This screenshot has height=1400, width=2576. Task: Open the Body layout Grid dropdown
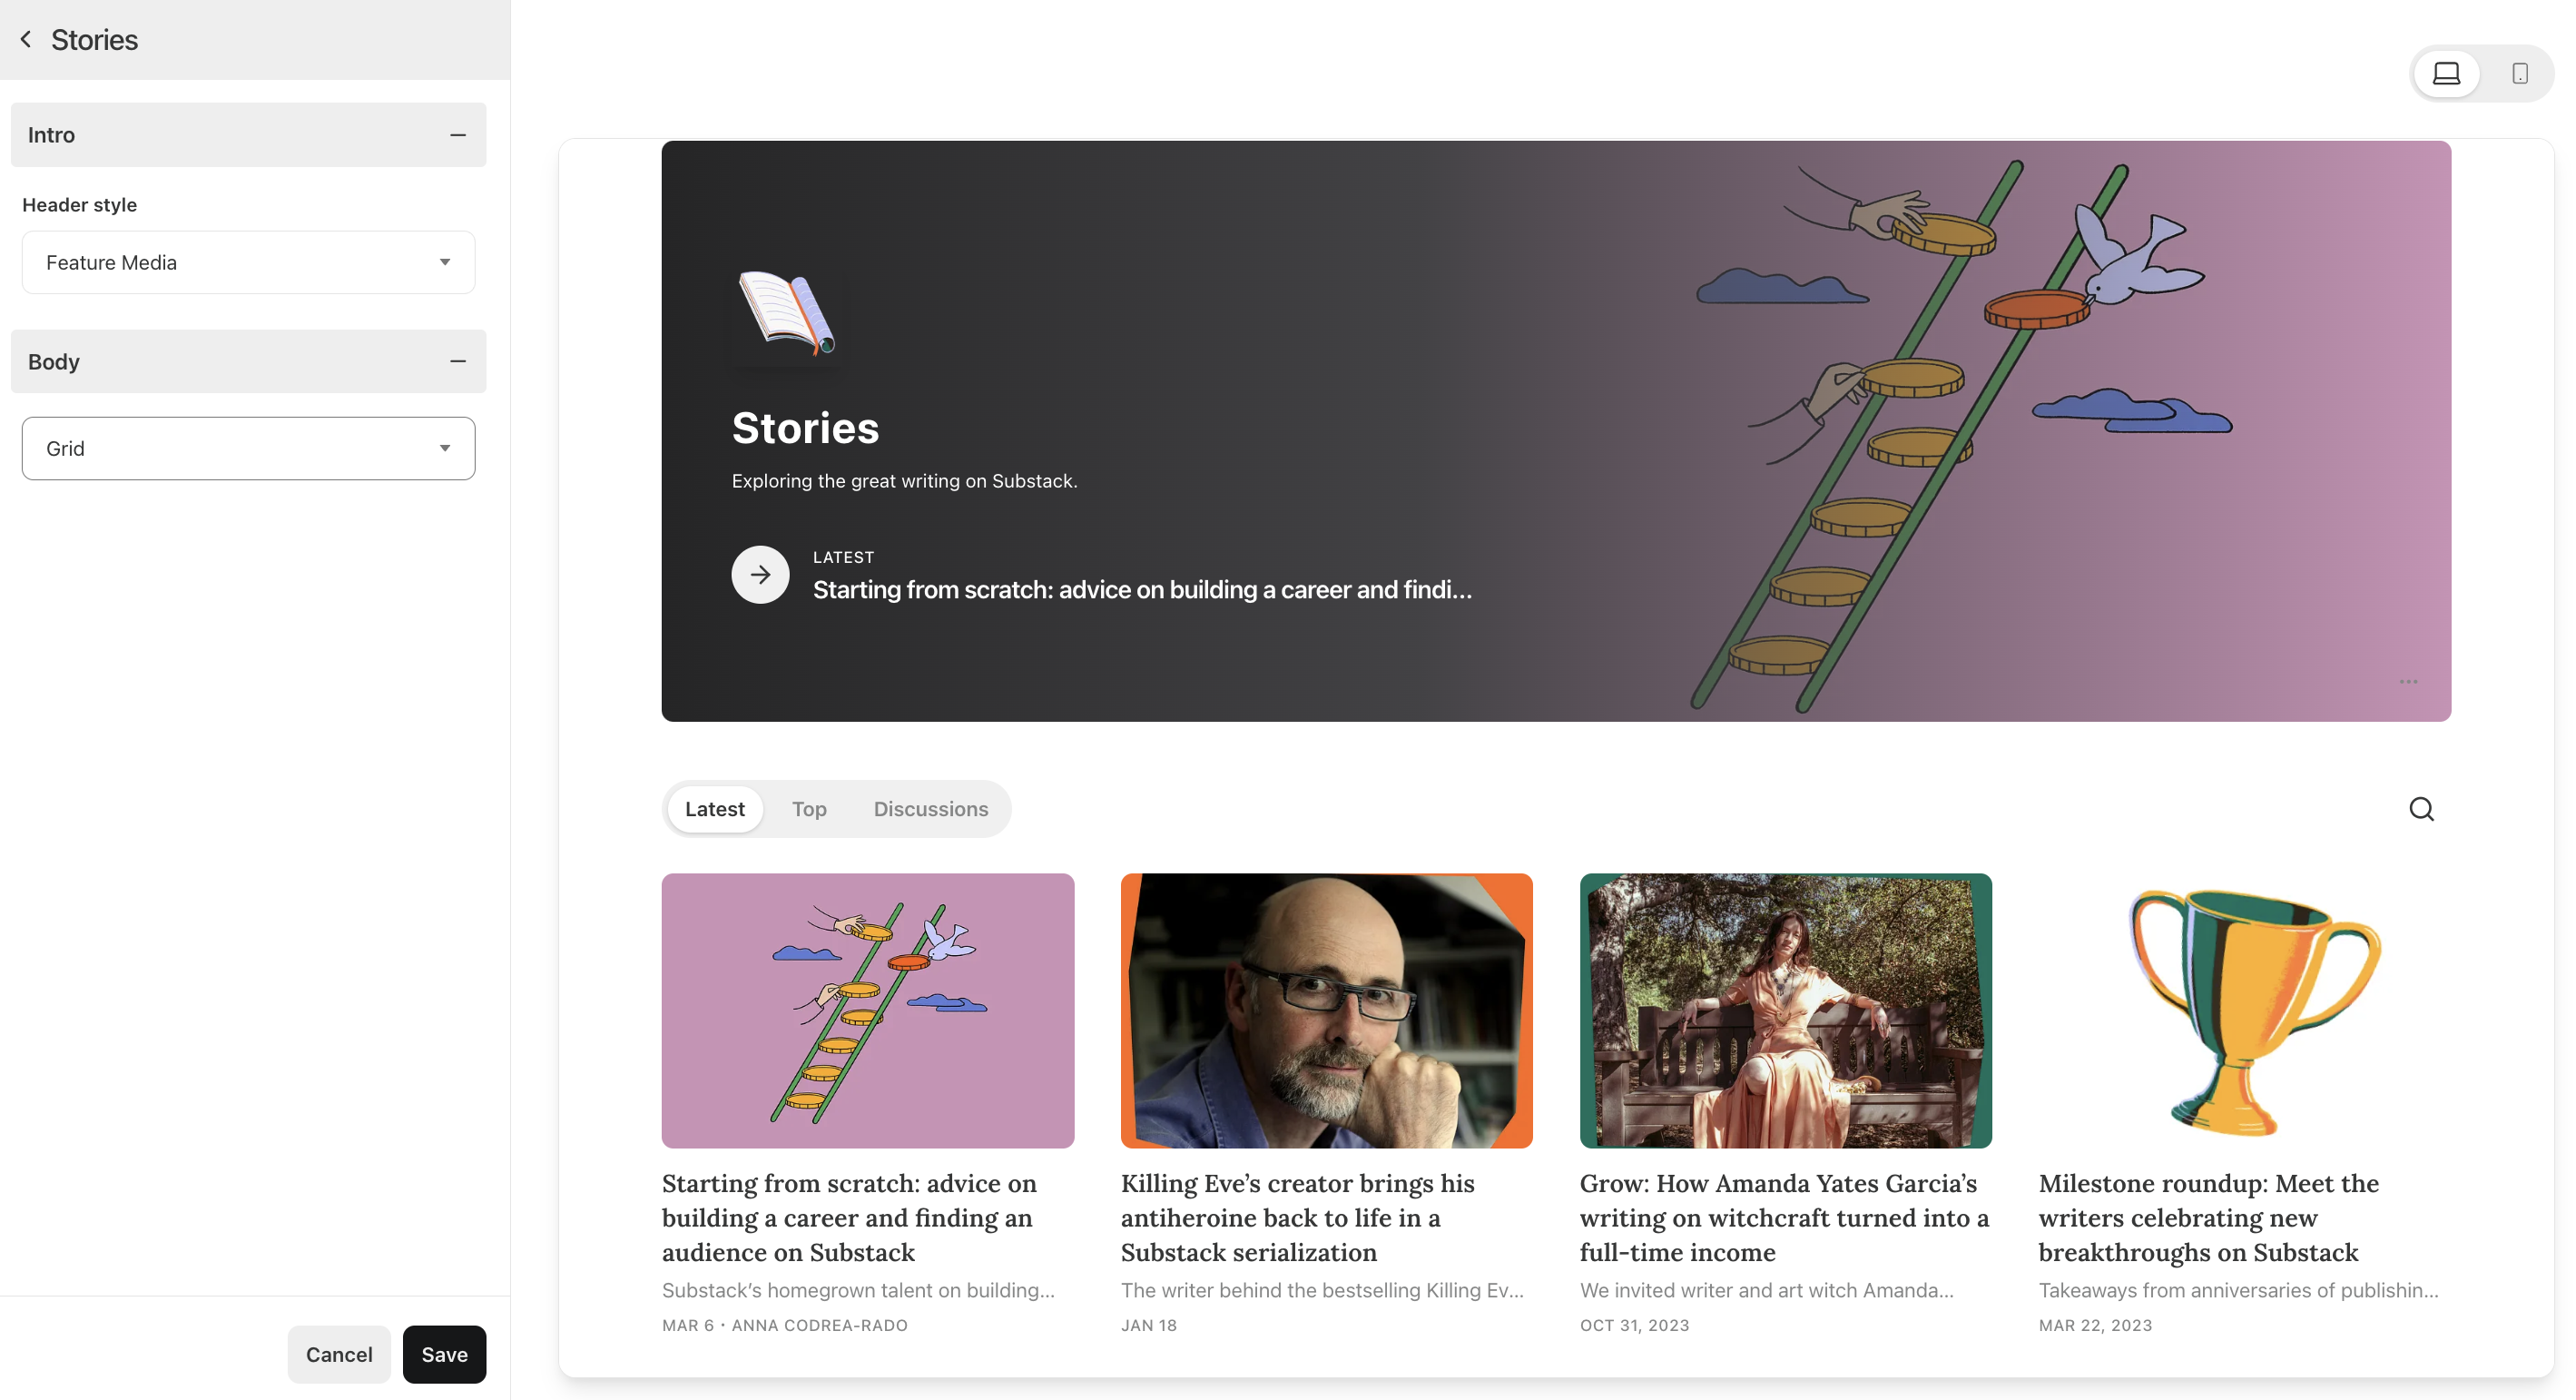[248, 447]
